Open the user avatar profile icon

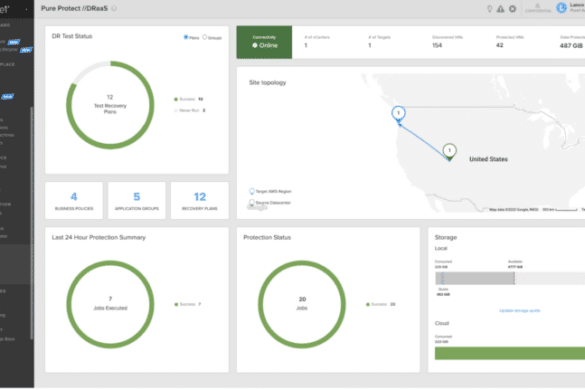coord(561,8)
